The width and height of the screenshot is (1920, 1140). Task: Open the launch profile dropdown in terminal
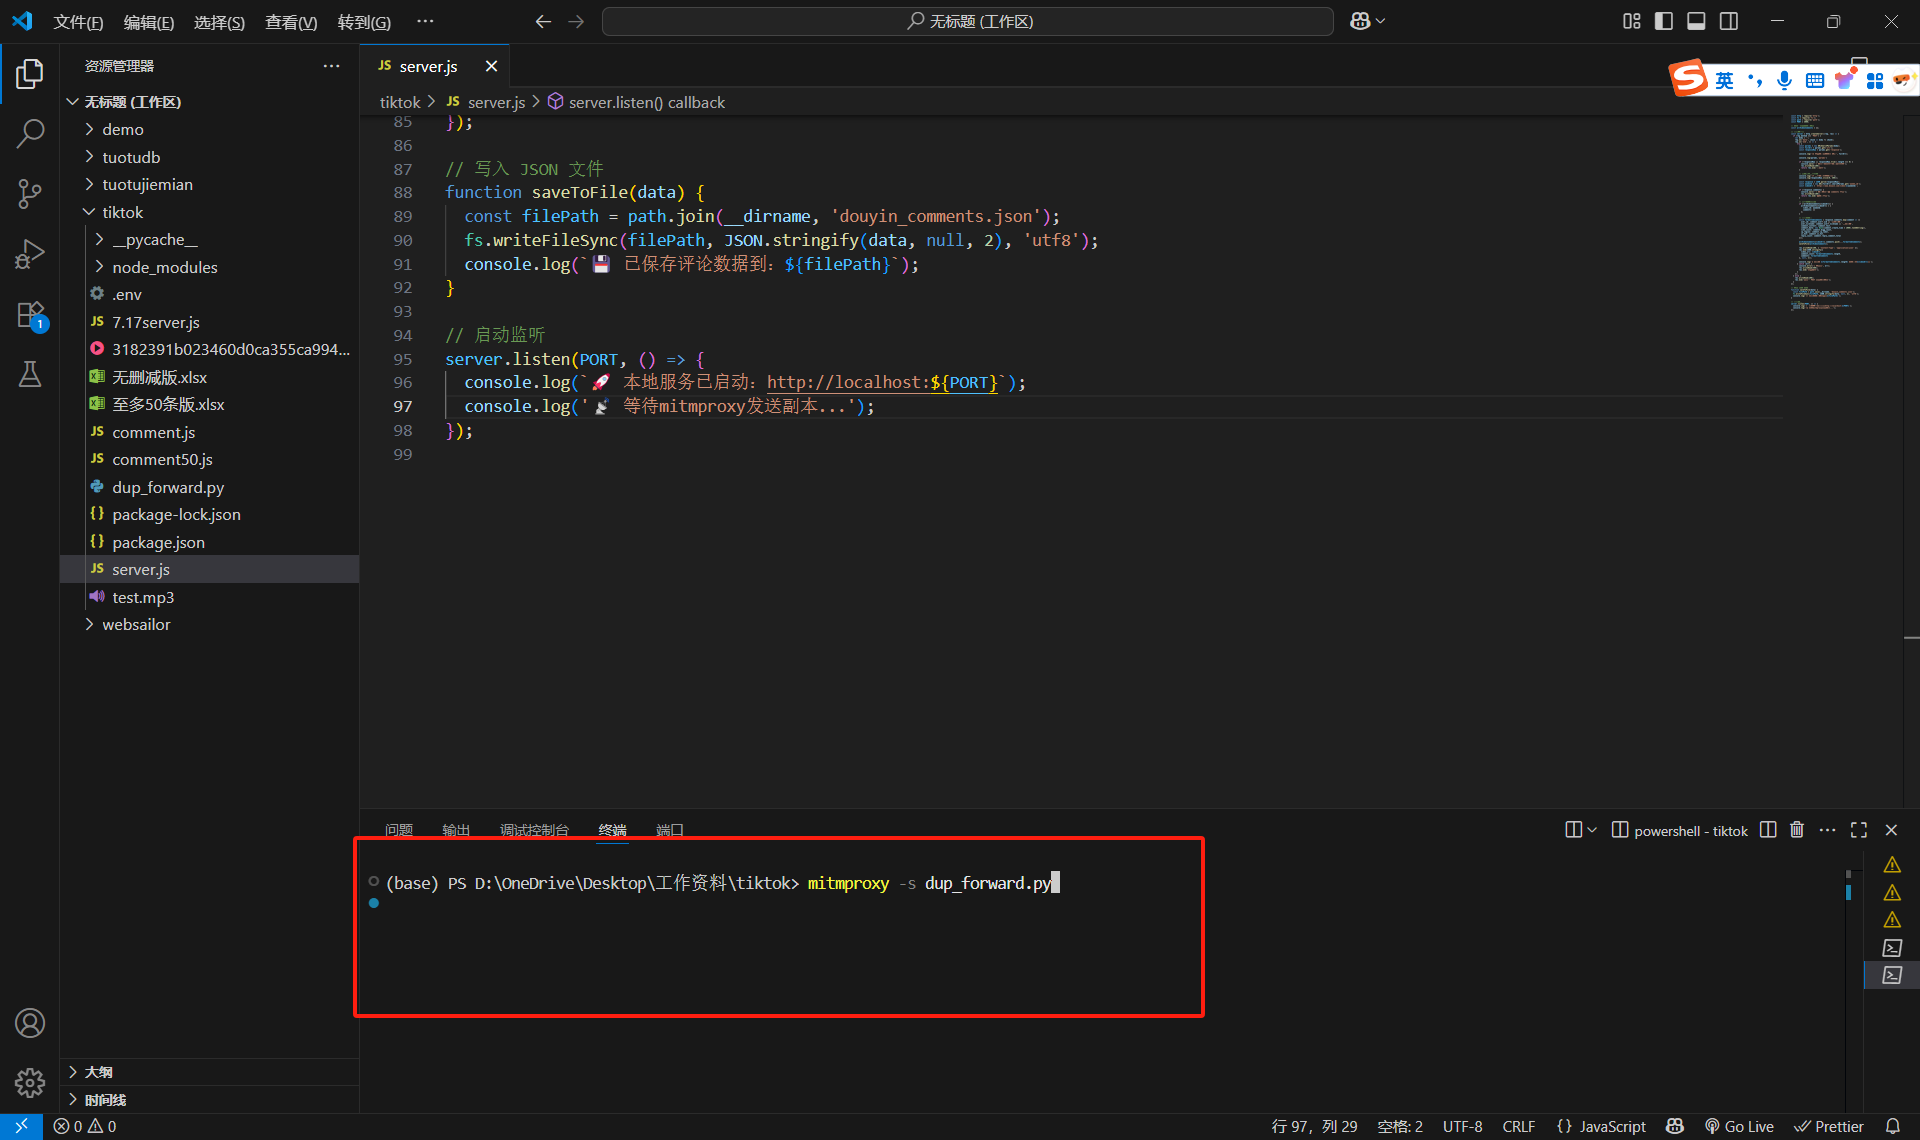click(1592, 830)
